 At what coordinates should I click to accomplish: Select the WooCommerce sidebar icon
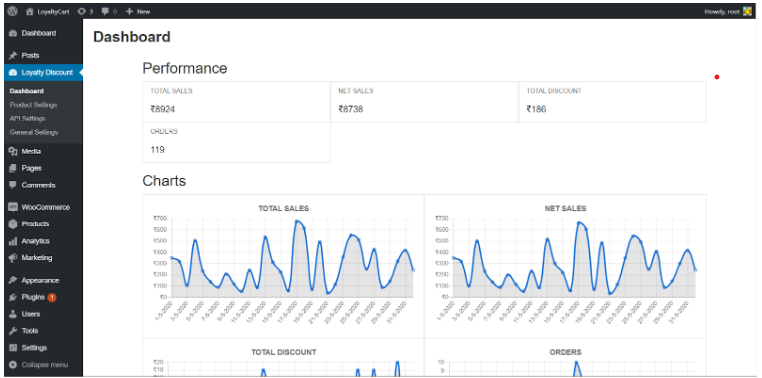(13, 207)
